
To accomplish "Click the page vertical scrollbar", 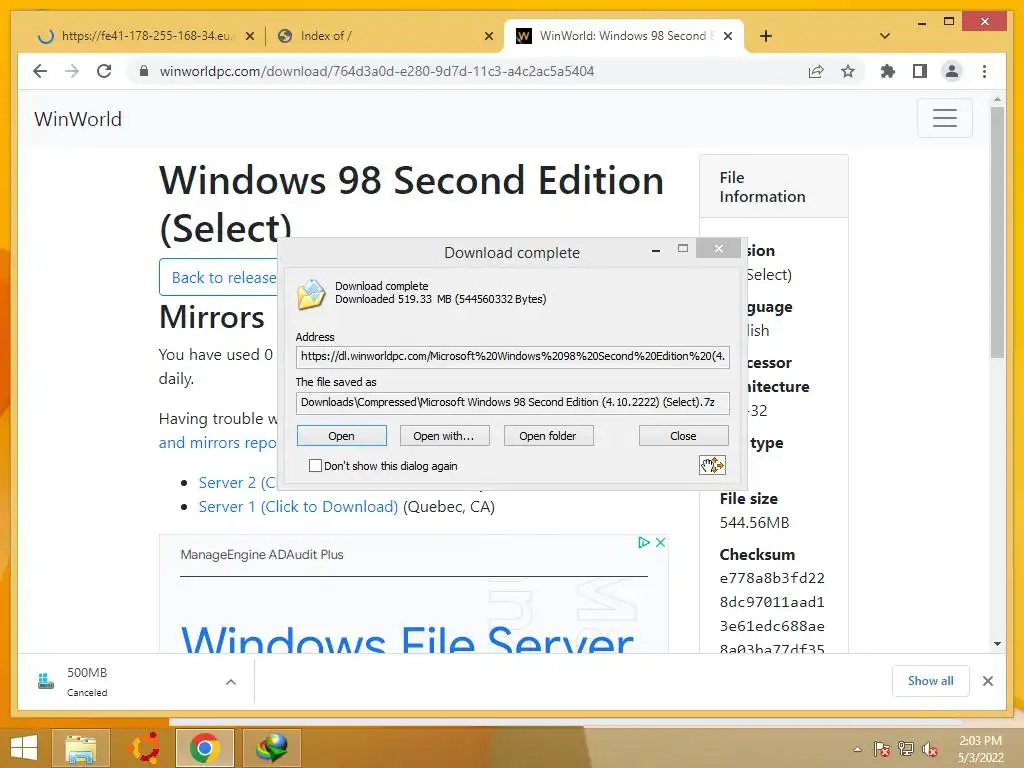I will click(997, 232).
